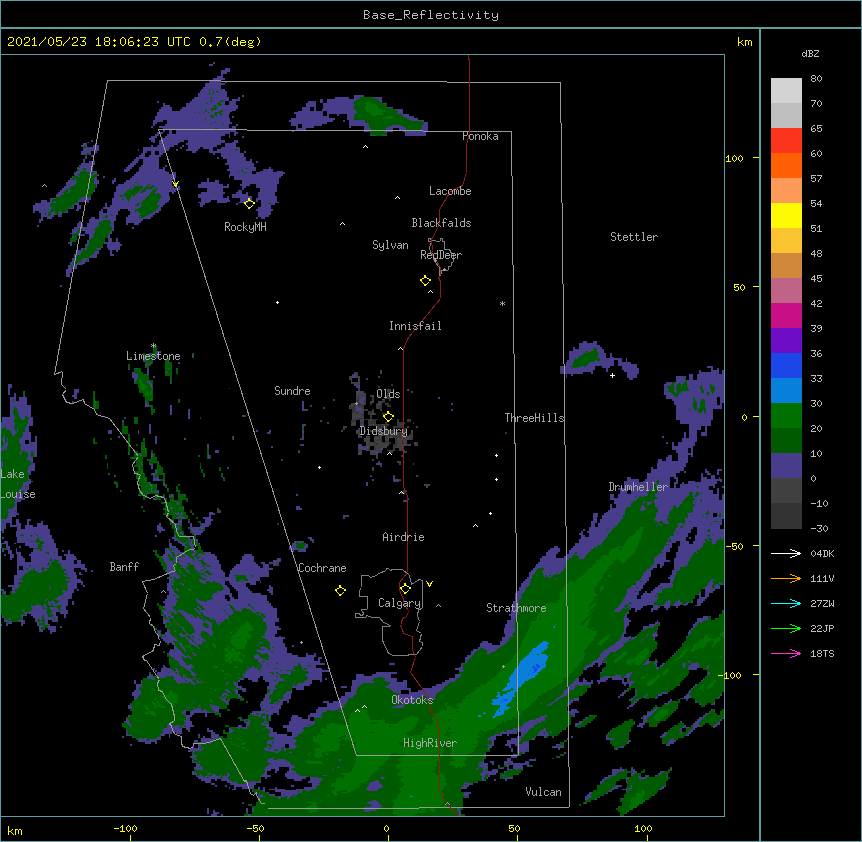Click the Innisfail label
The width and height of the screenshot is (862, 842).
point(415,326)
